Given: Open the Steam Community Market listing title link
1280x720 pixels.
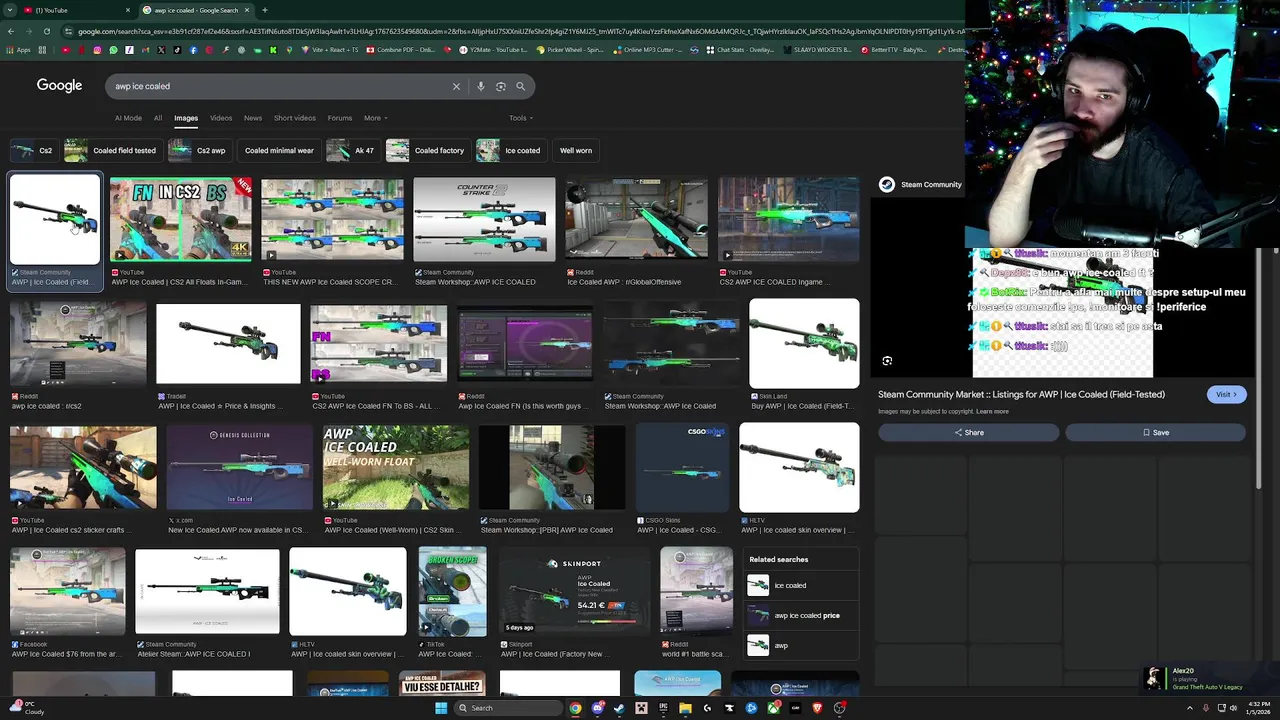Looking at the screenshot, I should click(x=1021, y=394).
